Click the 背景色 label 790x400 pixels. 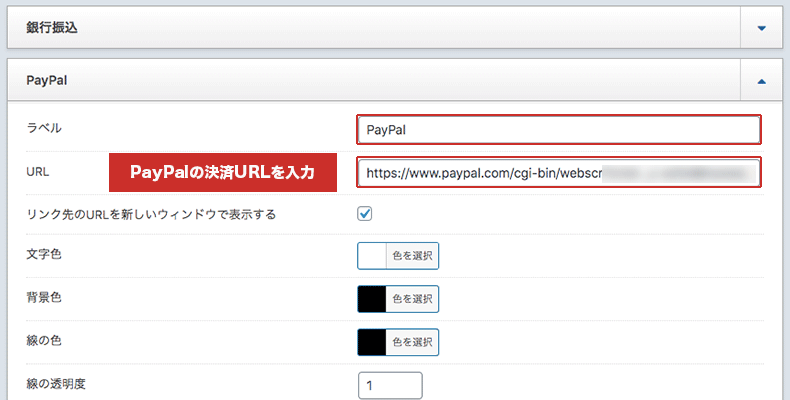(x=44, y=297)
